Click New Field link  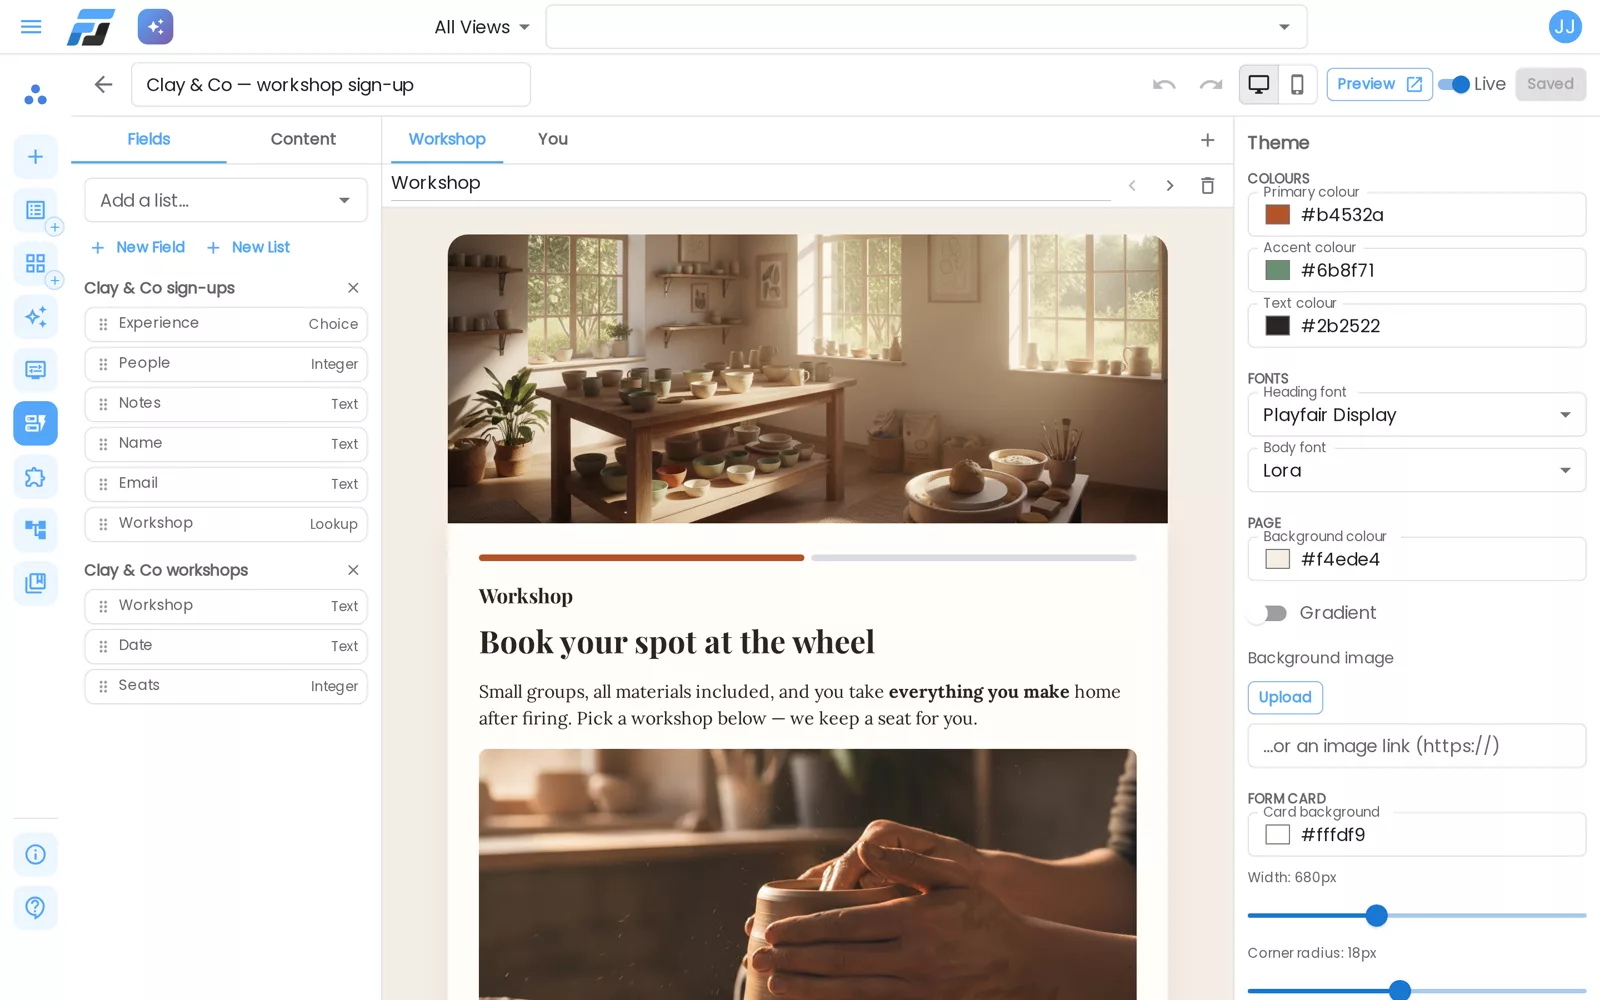(138, 247)
